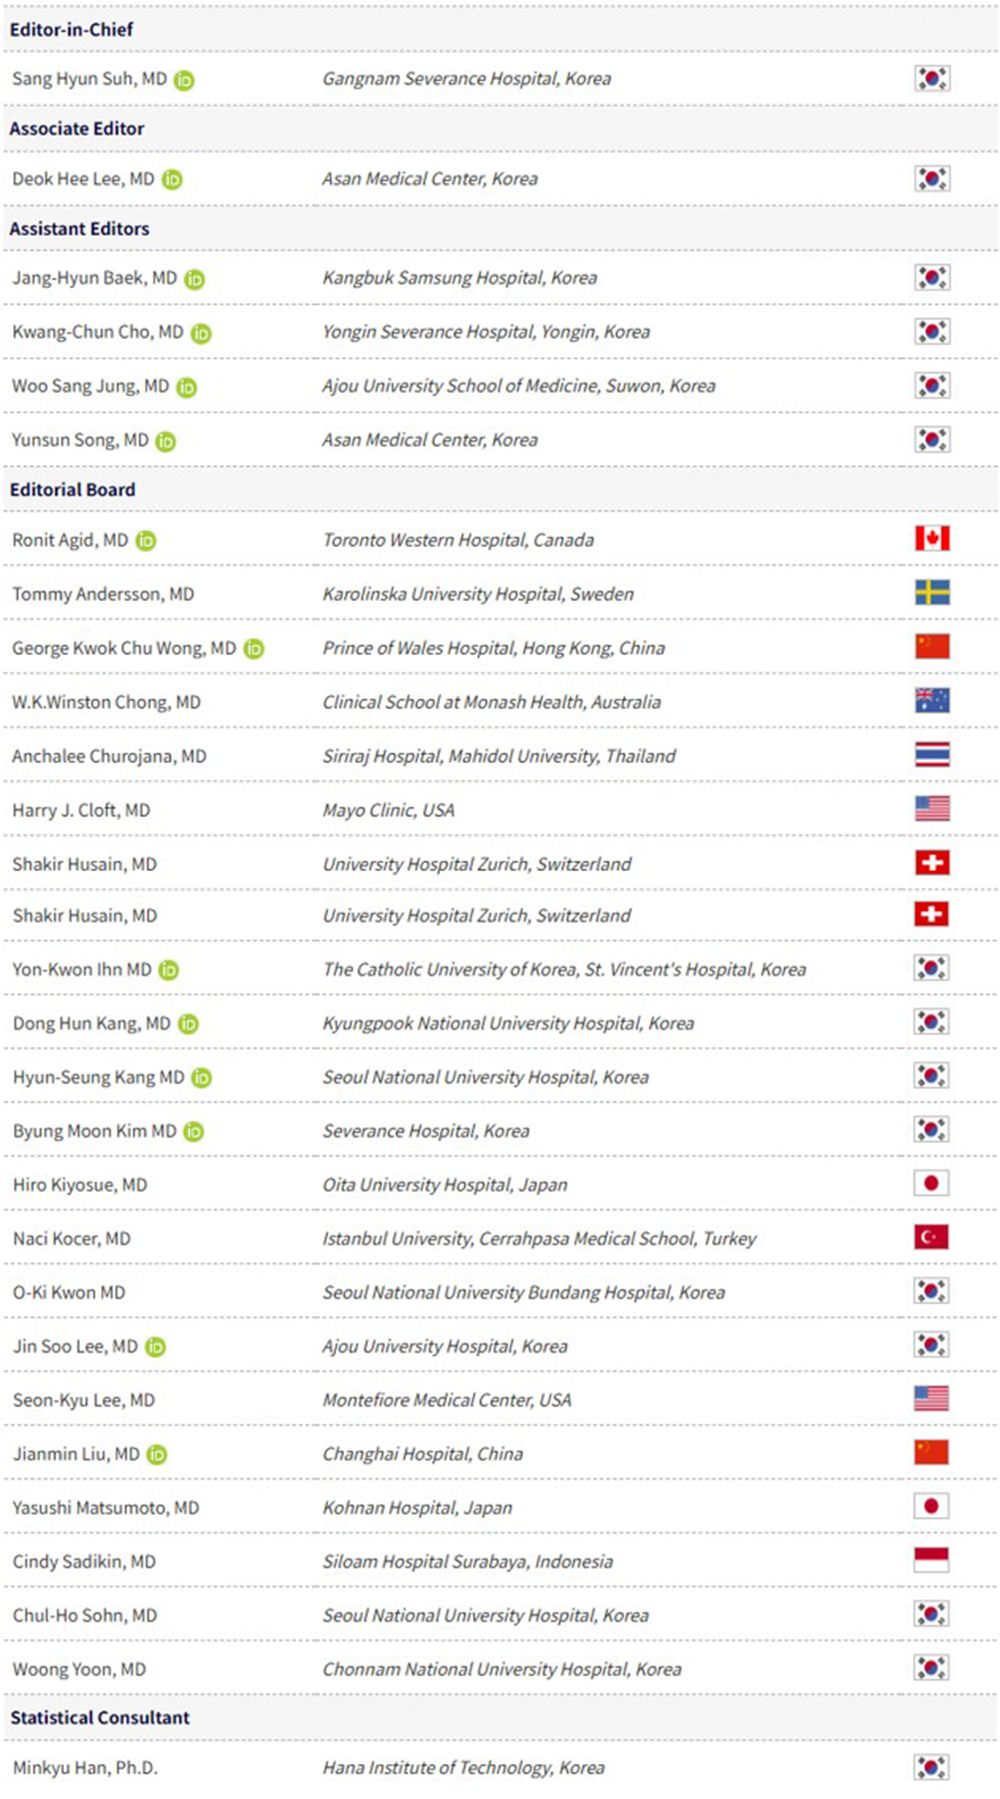The height and width of the screenshot is (1799, 1000).
Task: Click the Indonesia flag for Cindy Sadikin
Action: tap(931, 1560)
